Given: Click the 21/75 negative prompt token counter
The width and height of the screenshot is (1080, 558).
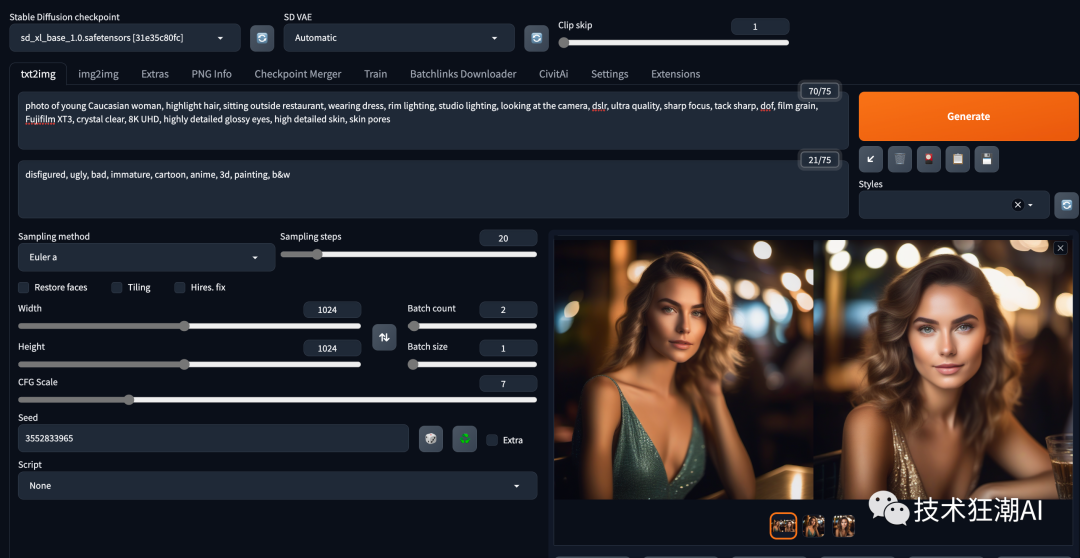Looking at the screenshot, I should coord(820,161).
